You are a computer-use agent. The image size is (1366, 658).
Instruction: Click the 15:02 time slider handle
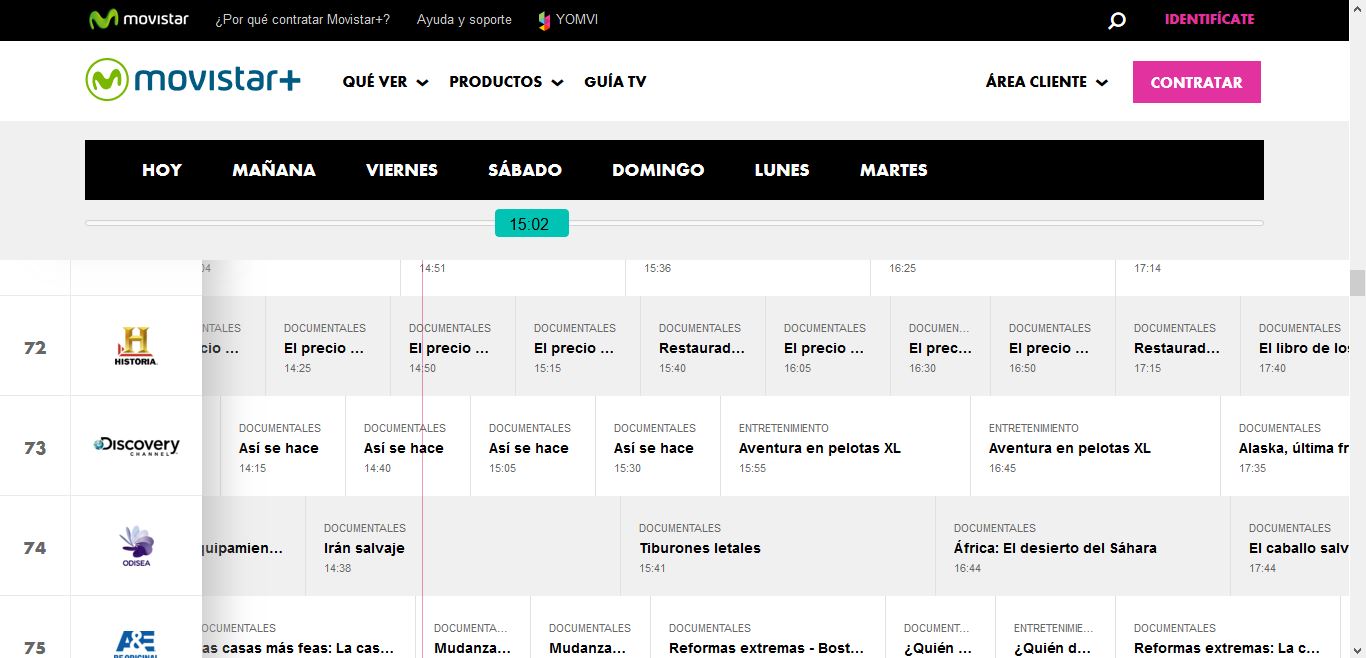(532, 224)
